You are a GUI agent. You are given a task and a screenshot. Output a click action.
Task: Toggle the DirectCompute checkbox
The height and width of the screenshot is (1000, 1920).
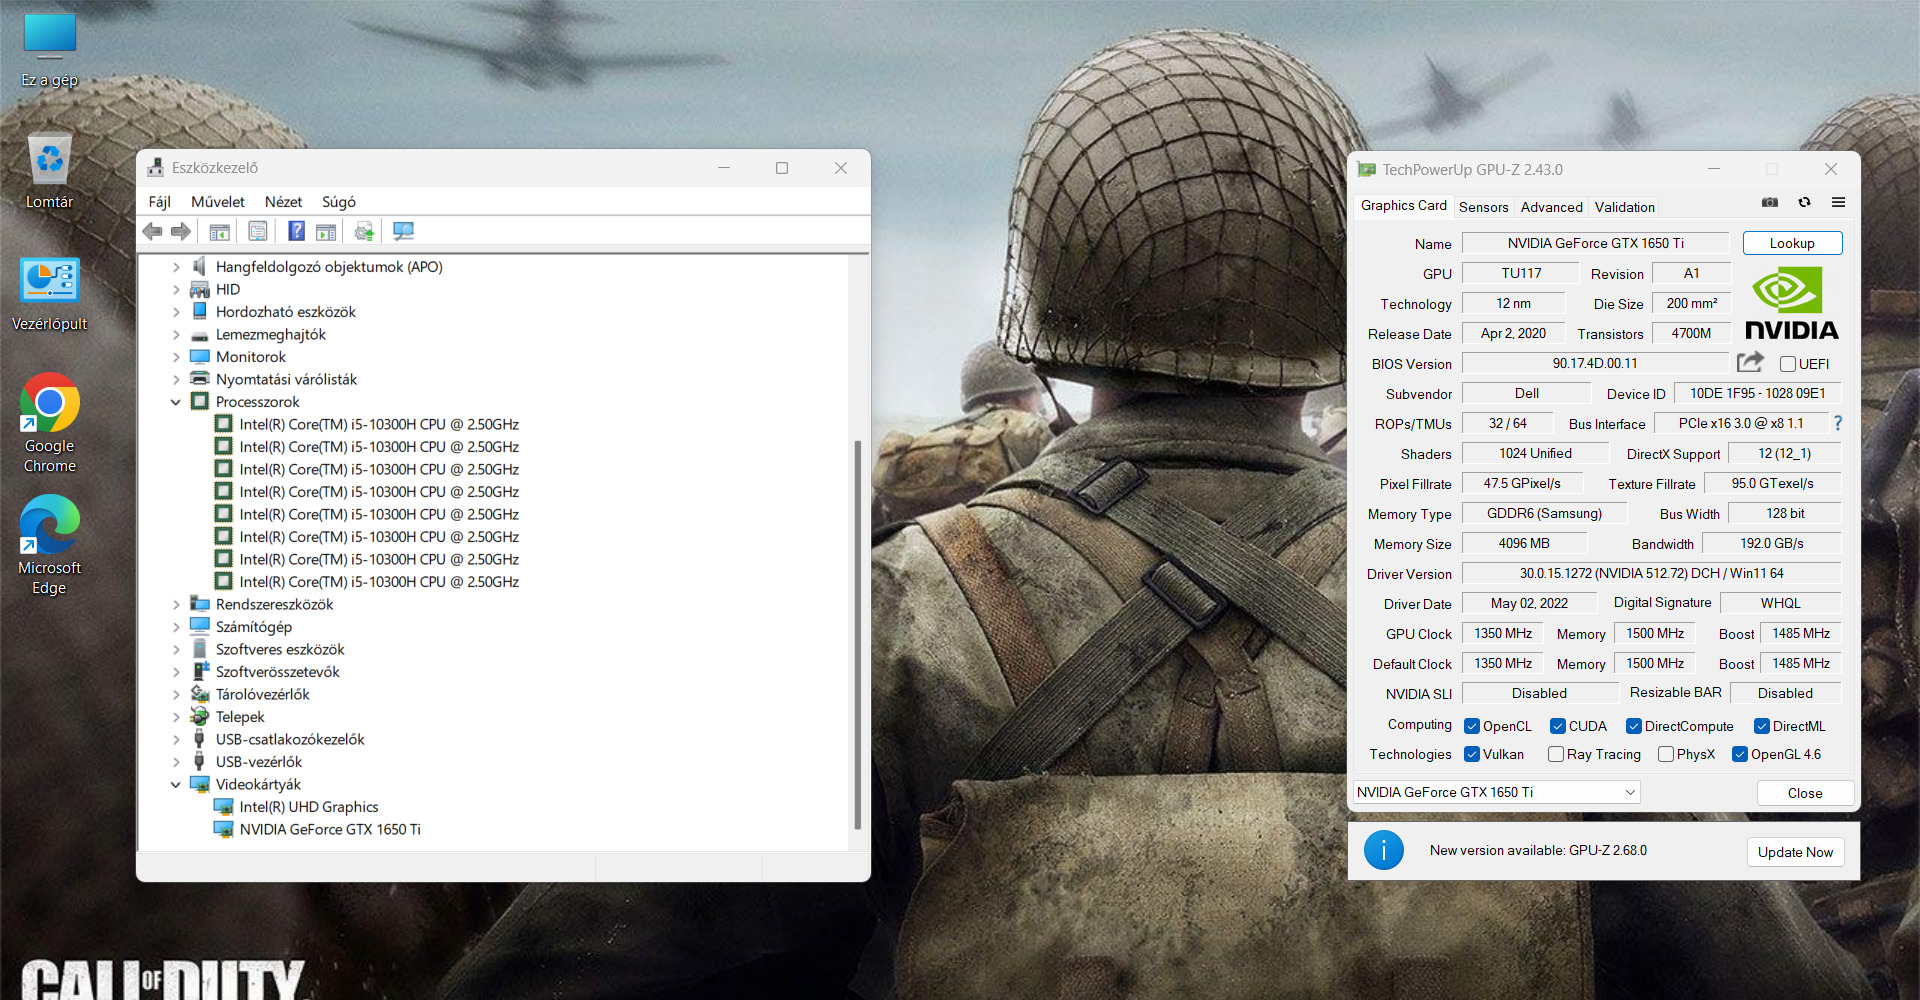coord(1634,726)
